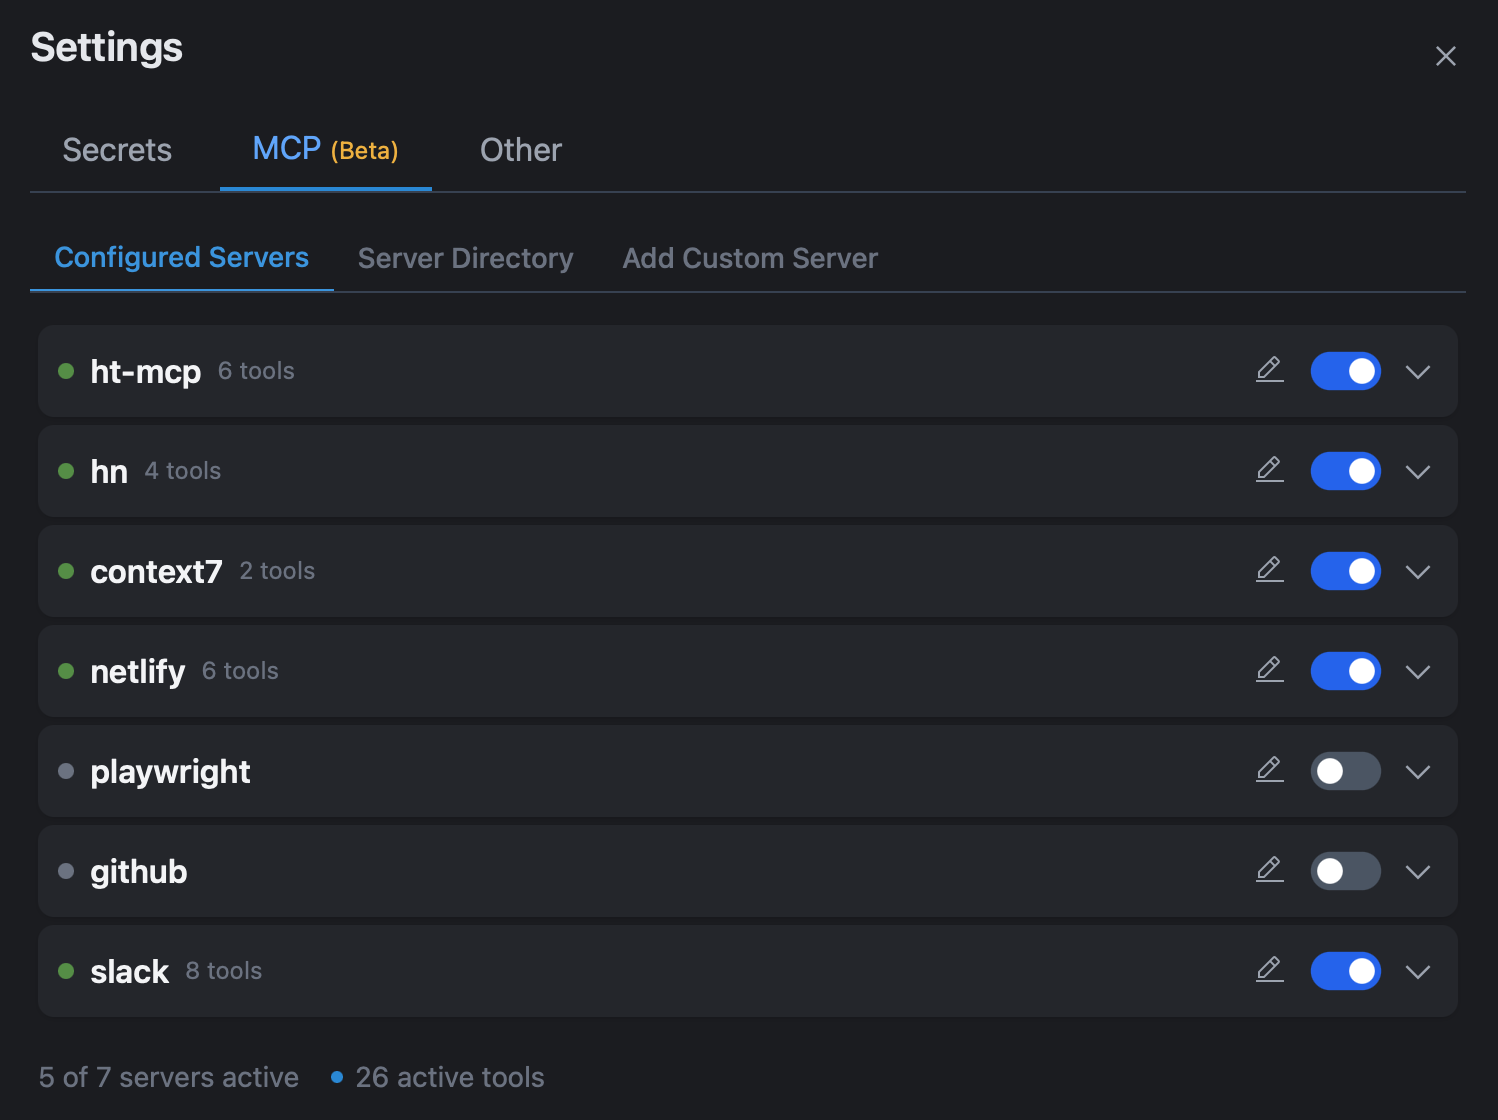Click the playwright server name
Viewport: 1498px width, 1120px height.
(x=170, y=772)
